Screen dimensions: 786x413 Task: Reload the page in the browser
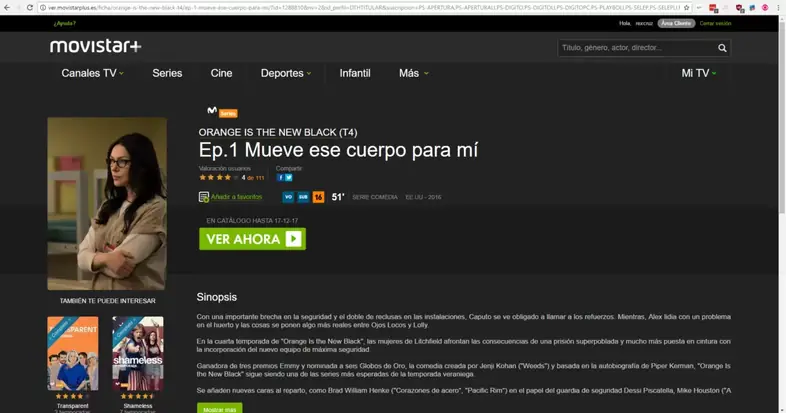[x=30, y=8]
